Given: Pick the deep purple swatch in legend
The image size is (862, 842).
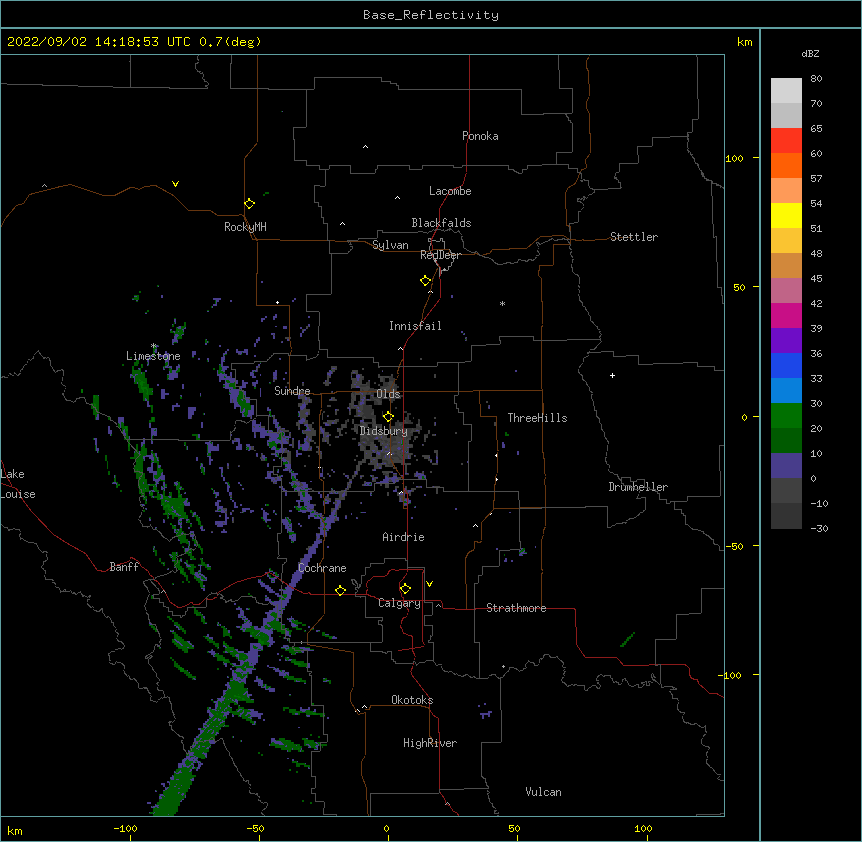Looking at the screenshot, I should (786, 341).
